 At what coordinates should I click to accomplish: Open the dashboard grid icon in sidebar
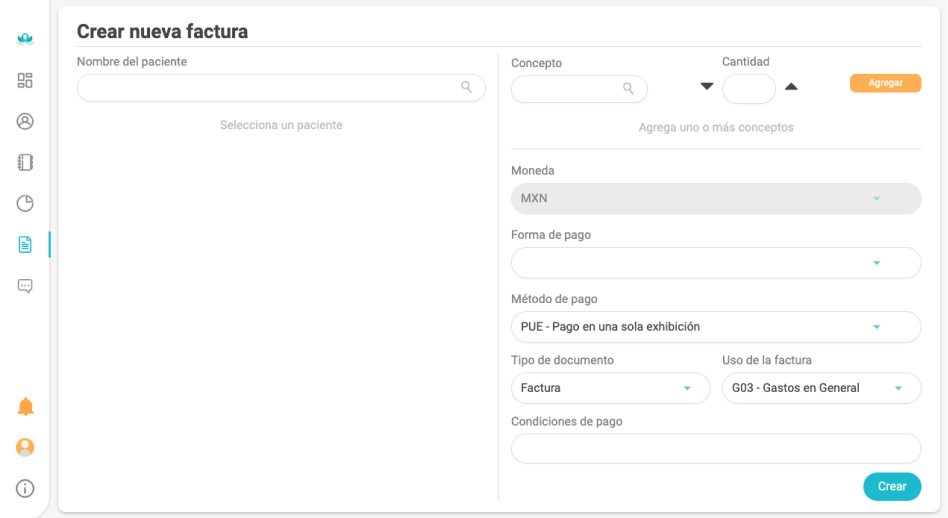(25, 80)
